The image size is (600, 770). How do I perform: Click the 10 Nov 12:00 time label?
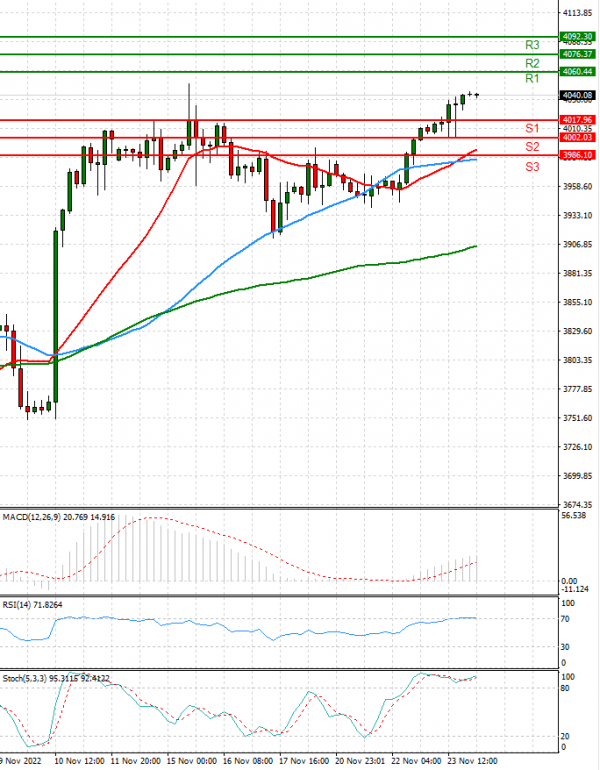pyautogui.click(x=80, y=761)
